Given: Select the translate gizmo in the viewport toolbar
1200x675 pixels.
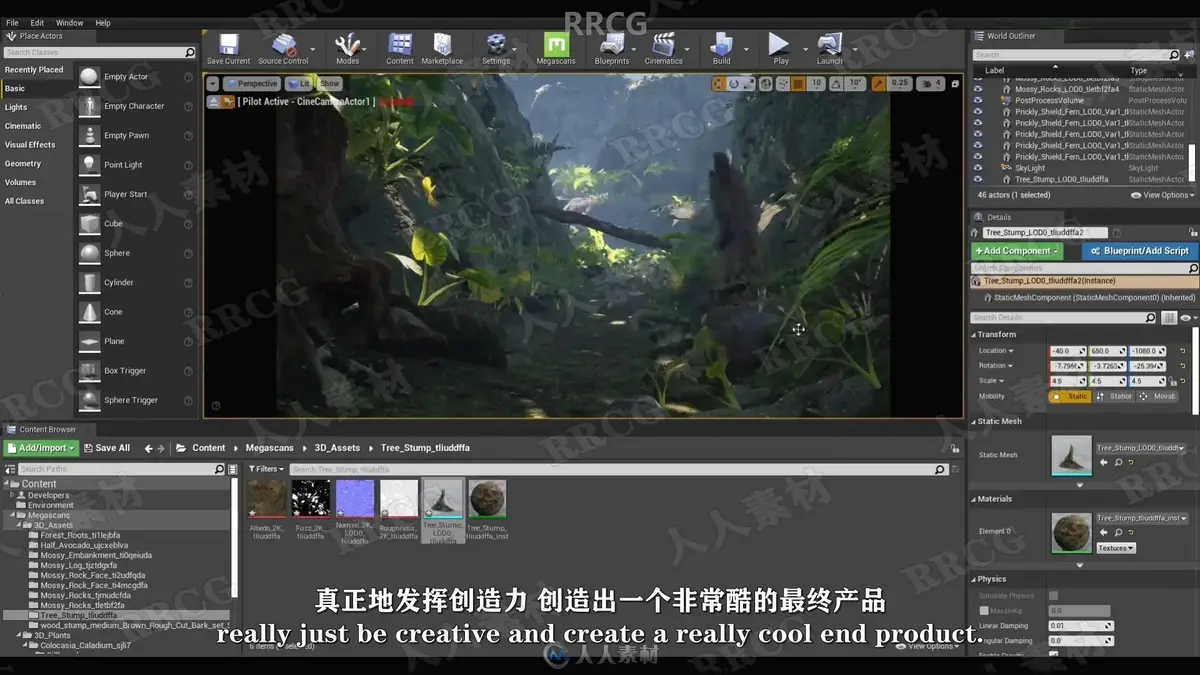Looking at the screenshot, I should [718, 84].
